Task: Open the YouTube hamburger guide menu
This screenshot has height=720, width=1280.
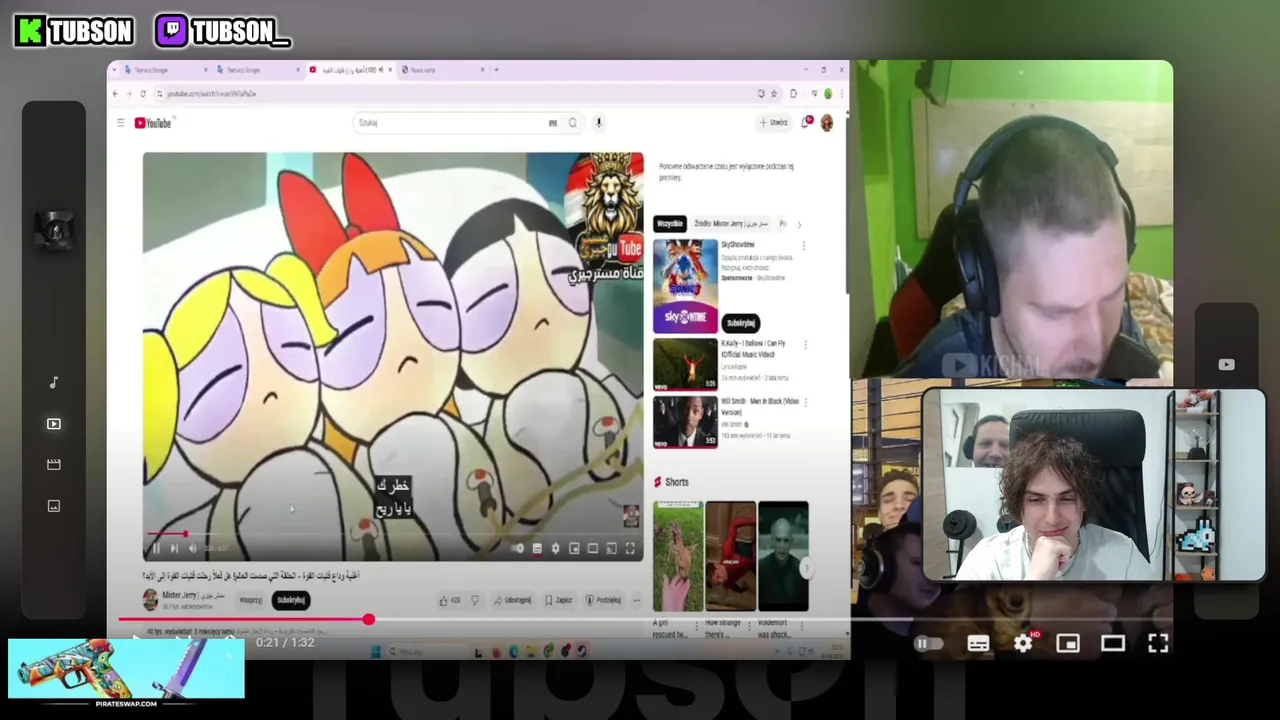Action: coord(120,123)
